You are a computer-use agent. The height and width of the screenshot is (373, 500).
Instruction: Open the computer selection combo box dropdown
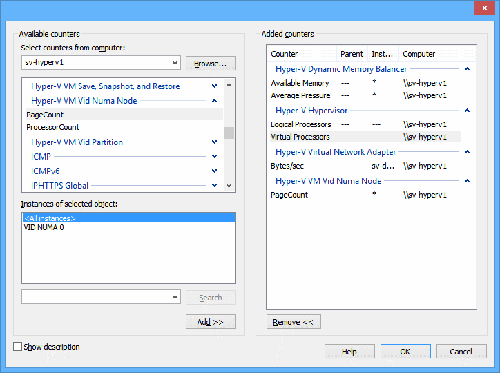pyautogui.click(x=175, y=63)
